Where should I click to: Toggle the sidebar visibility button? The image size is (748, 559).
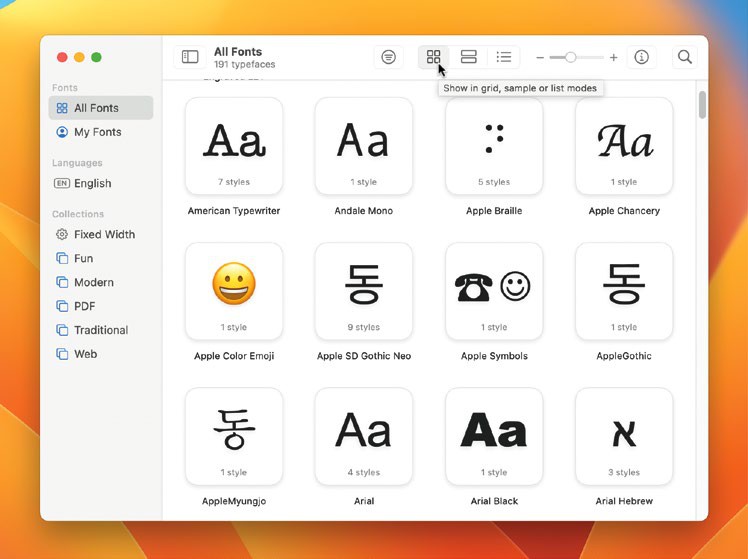coord(190,58)
